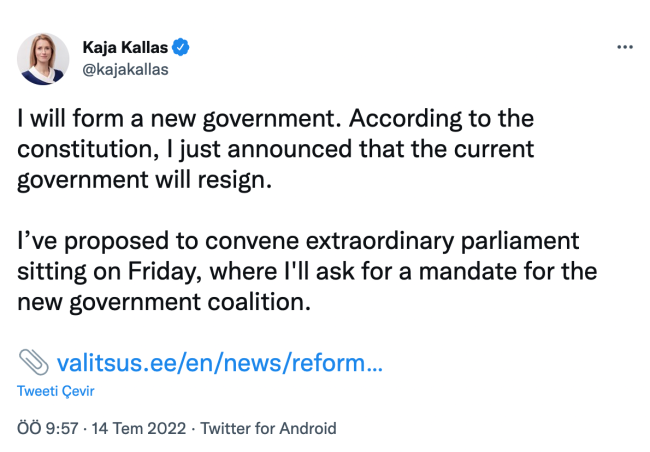Image resolution: width=650 pixels, height=452 pixels.
Task: Click the "ÖÖ 9:57" time in the timestamp
Action: click(x=49, y=428)
